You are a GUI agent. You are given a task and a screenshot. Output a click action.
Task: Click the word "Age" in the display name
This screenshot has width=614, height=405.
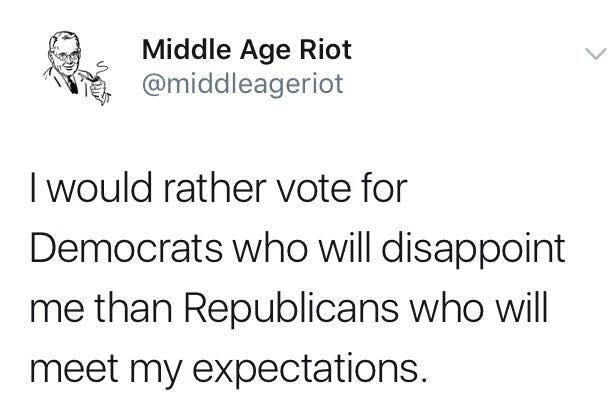point(265,51)
